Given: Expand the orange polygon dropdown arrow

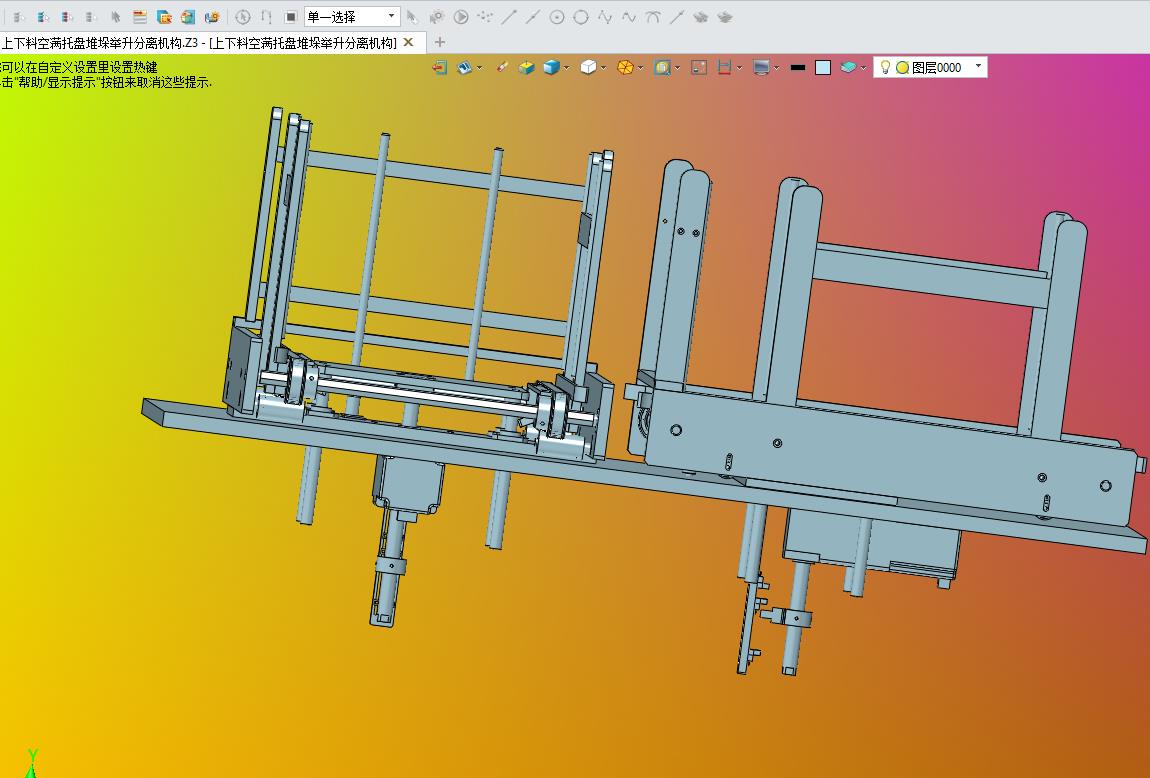Looking at the screenshot, I should tap(640, 67).
